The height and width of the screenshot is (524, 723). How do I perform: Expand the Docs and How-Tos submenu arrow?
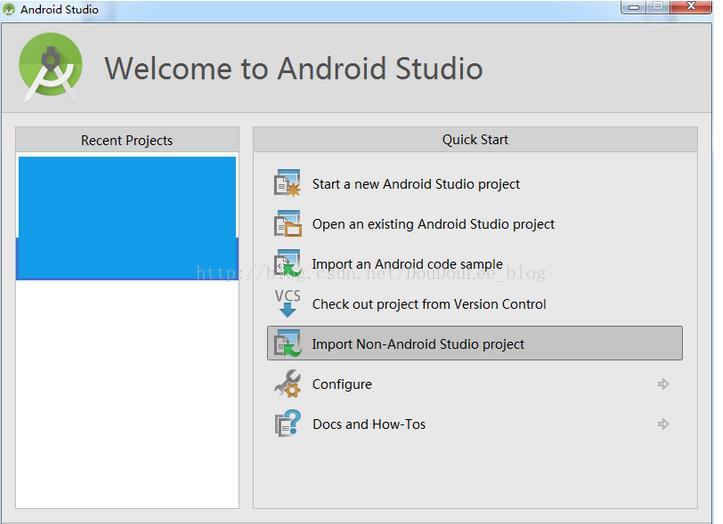tap(663, 424)
